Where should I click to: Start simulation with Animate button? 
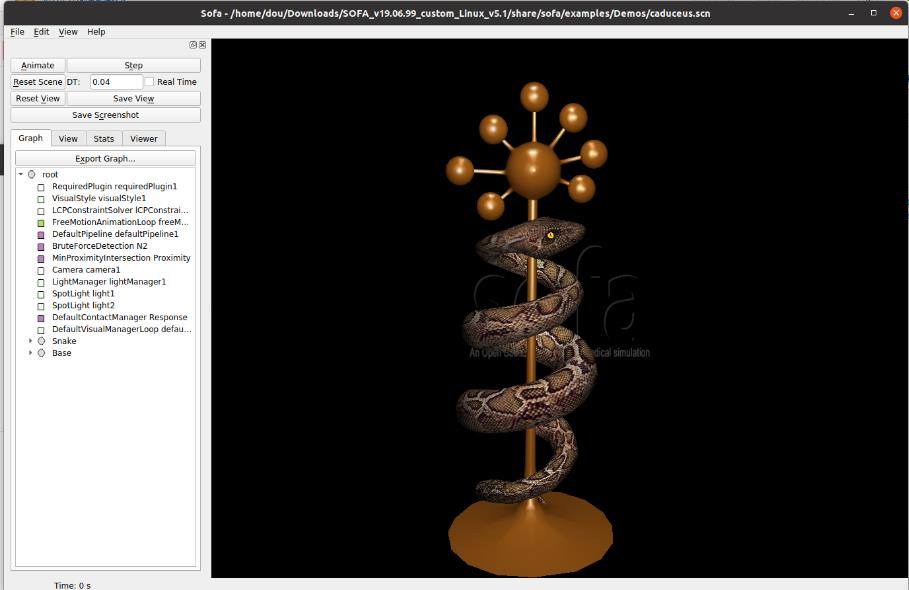(38, 65)
